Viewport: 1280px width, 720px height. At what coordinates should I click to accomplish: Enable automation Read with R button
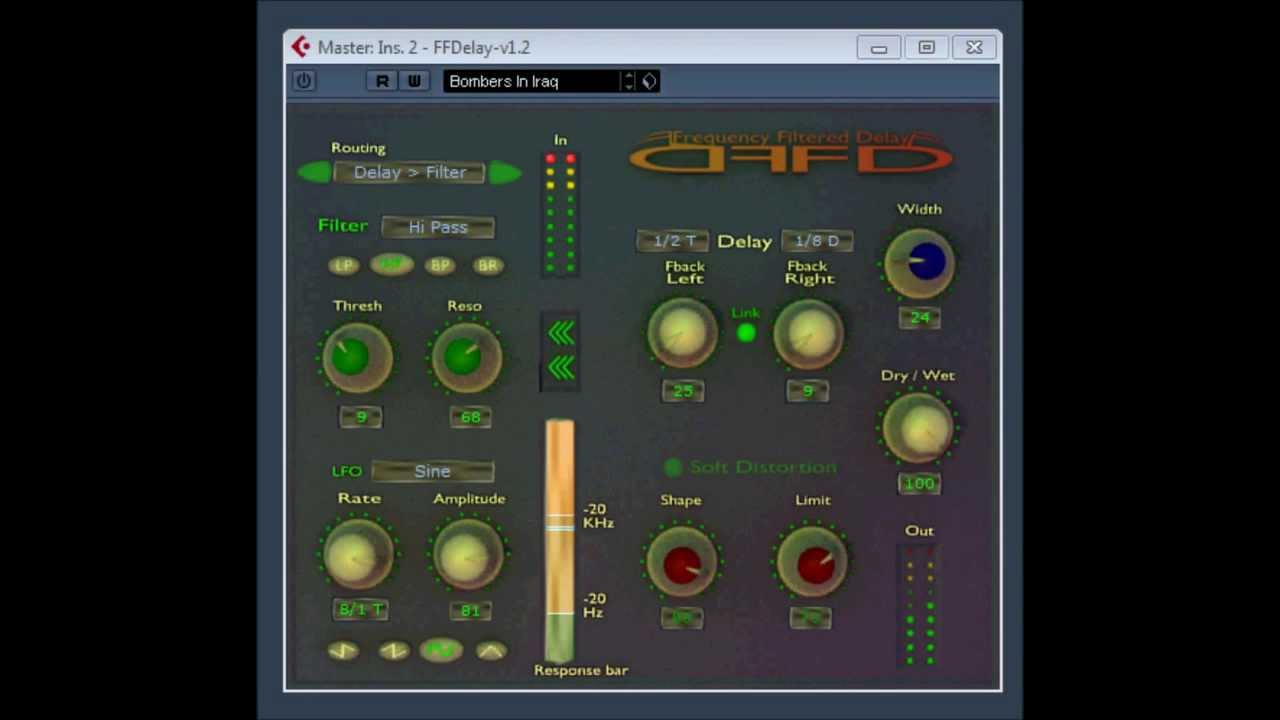pos(381,81)
